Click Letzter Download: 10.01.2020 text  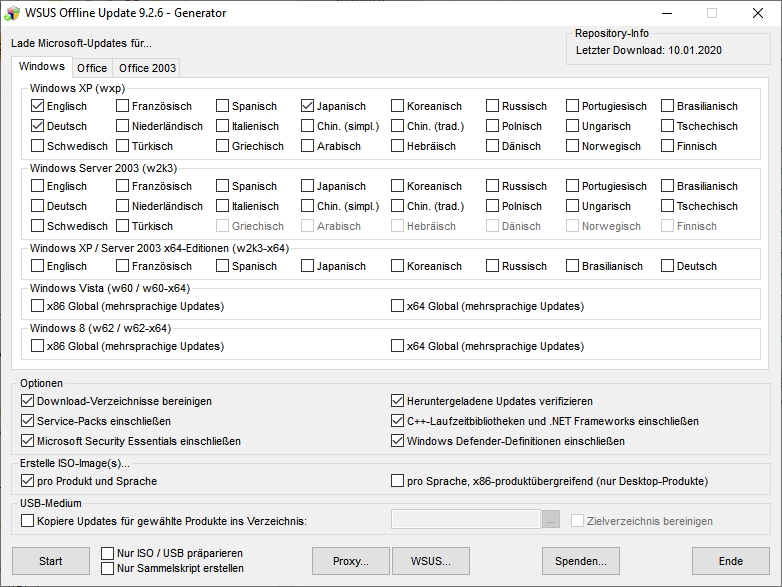point(649,50)
